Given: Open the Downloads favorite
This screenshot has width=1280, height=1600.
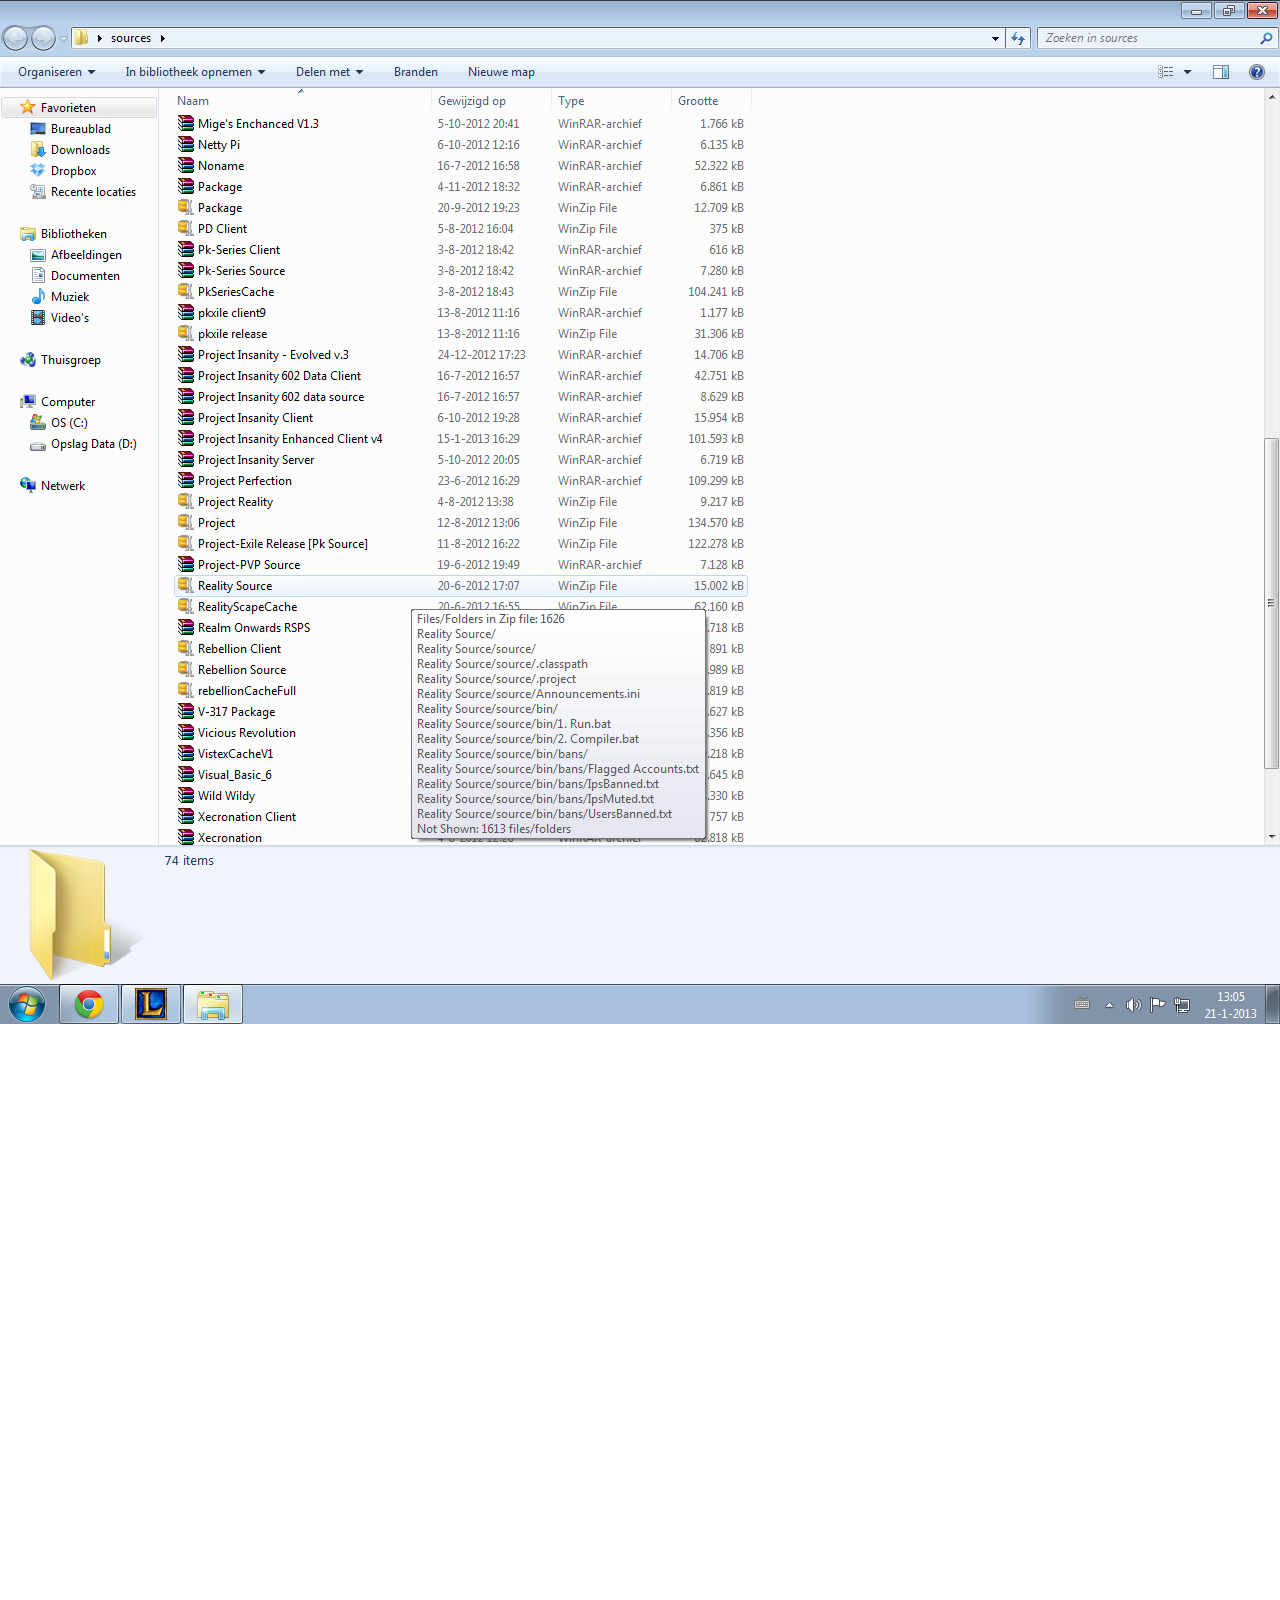Looking at the screenshot, I should tap(80, 150).
